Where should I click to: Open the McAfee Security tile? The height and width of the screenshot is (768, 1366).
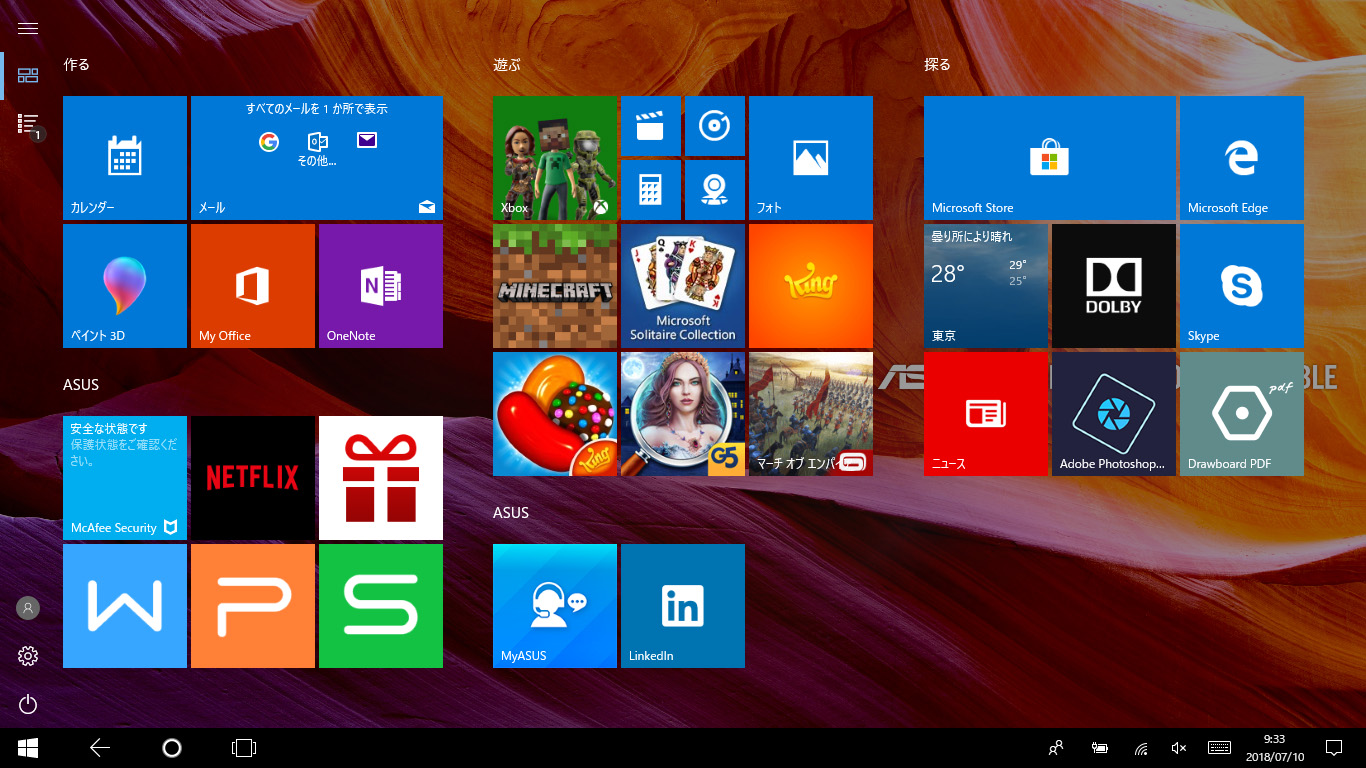tap(125, 478)
